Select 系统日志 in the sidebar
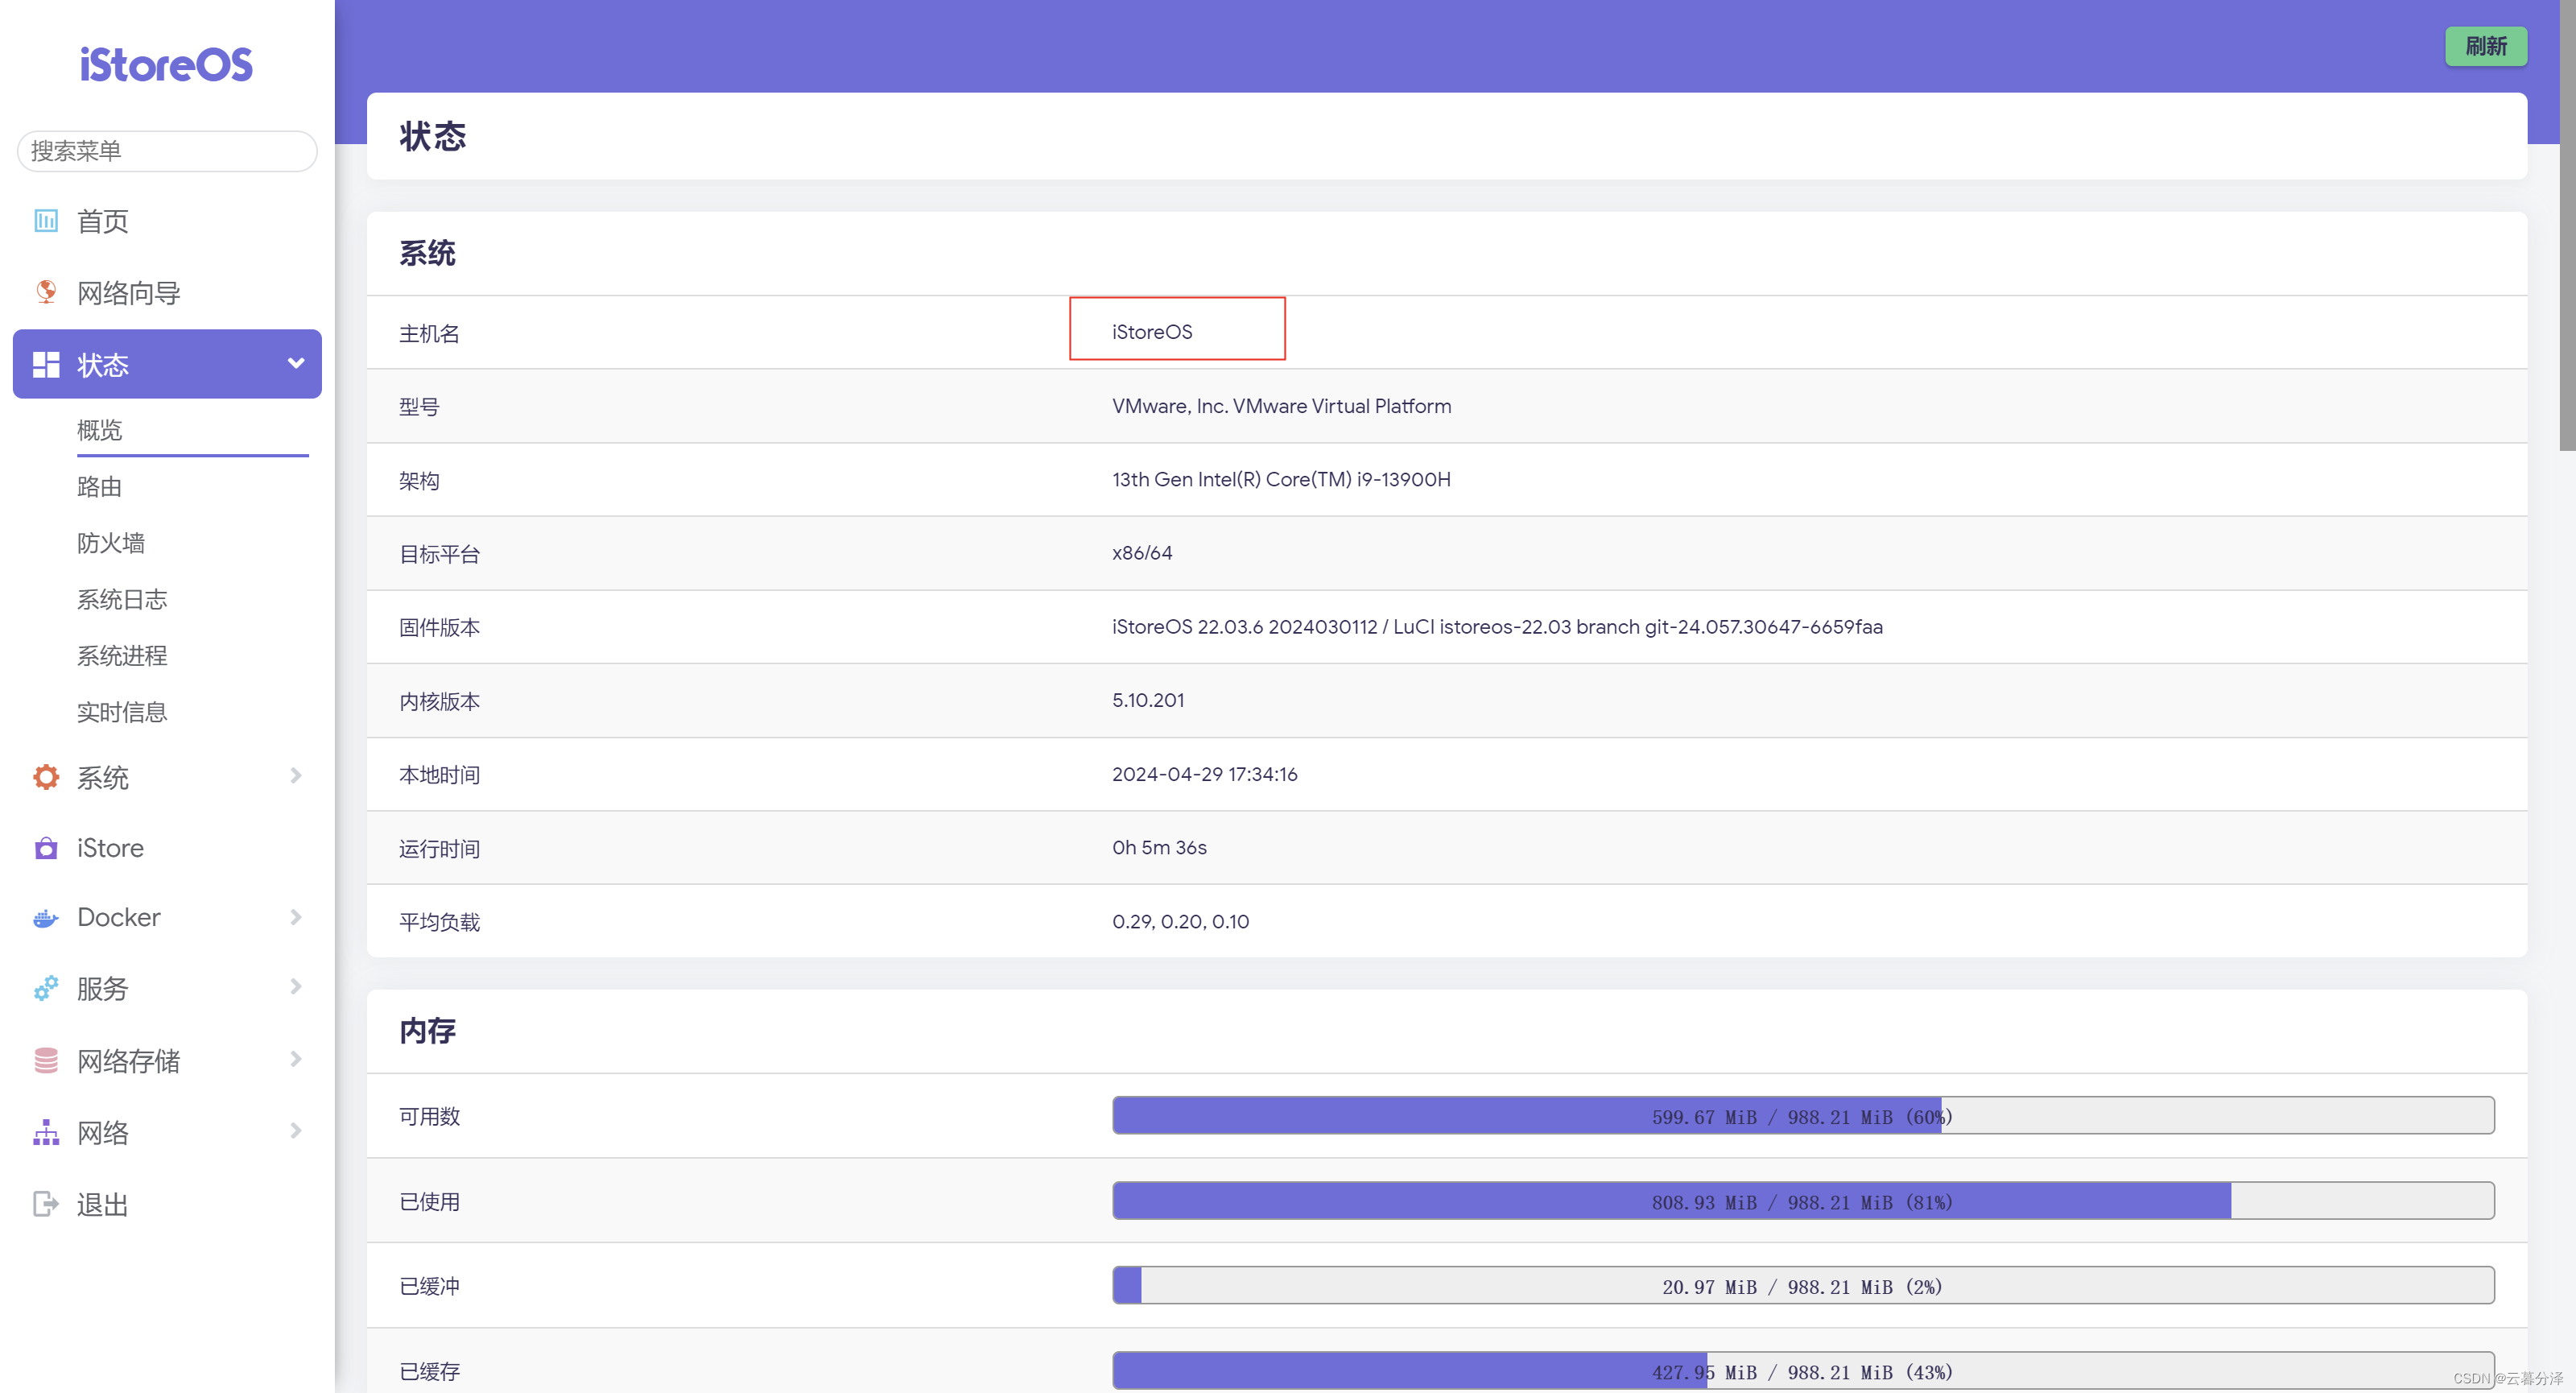2576x1393 pixels. pyautogui.click(x=122, y=600)
